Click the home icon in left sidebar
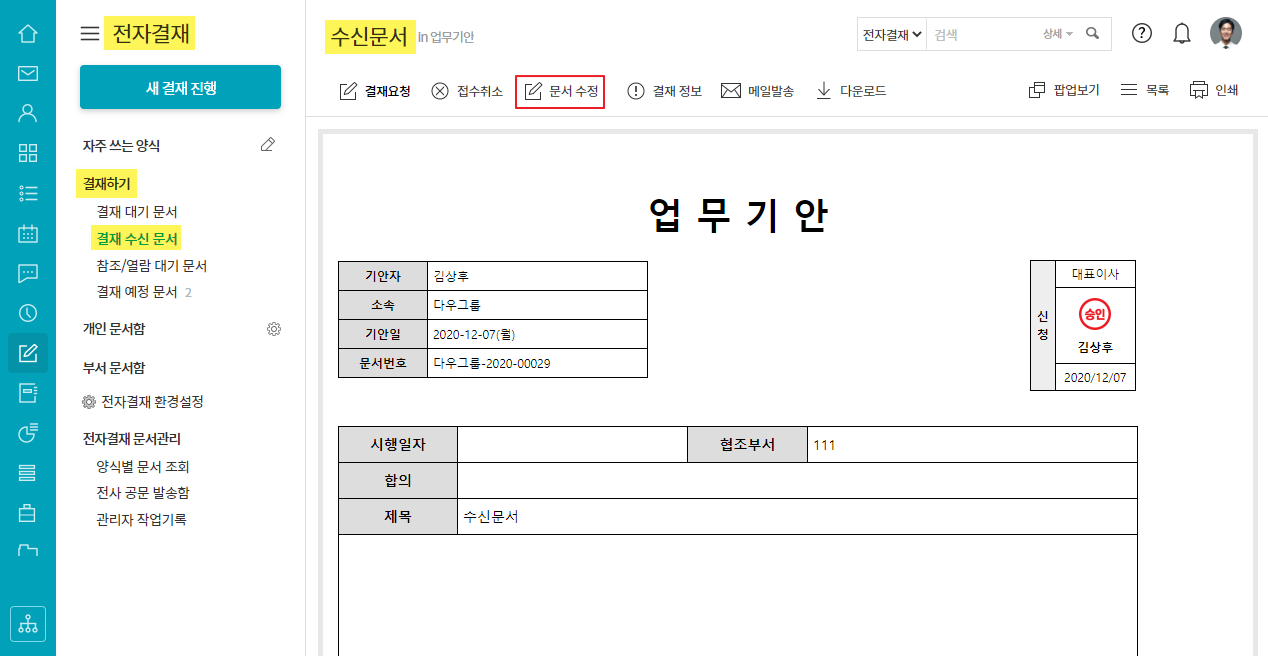This screenshot has width=1268, height=656. [28, 34]
